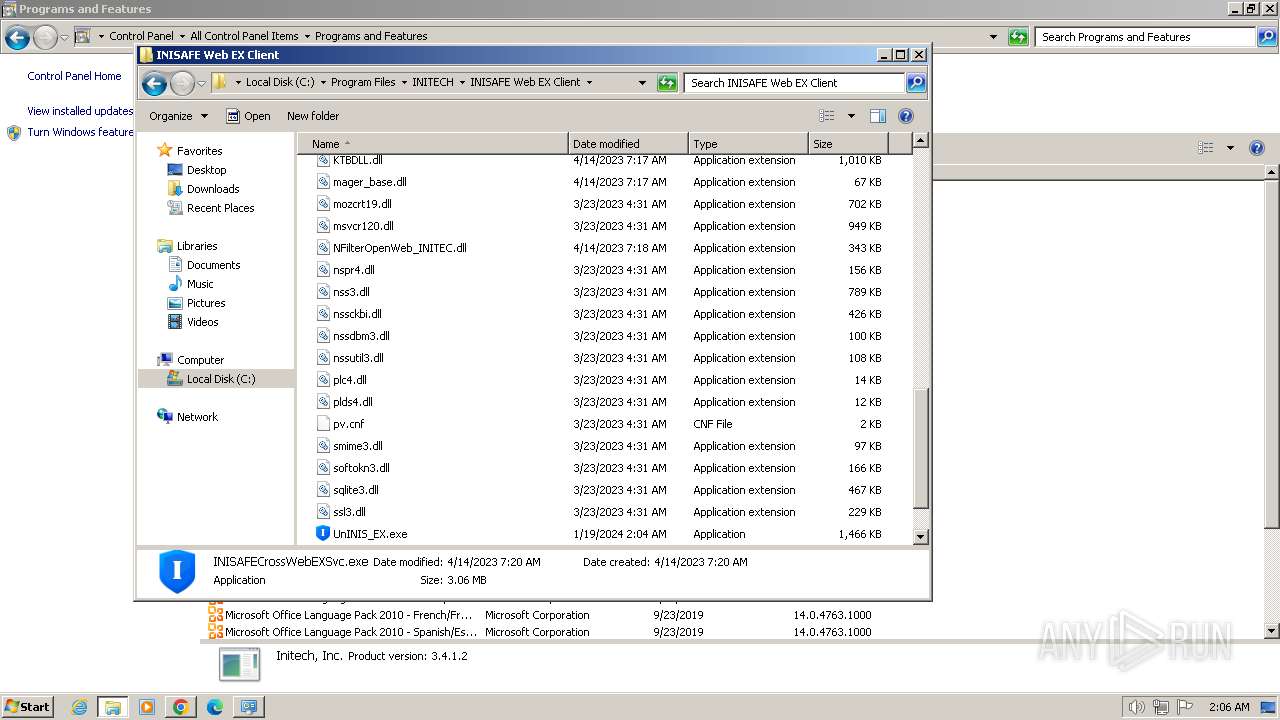Open Control Panel Home link
The width and height of the screenshot is (1280, 720).
coord(74,76)
